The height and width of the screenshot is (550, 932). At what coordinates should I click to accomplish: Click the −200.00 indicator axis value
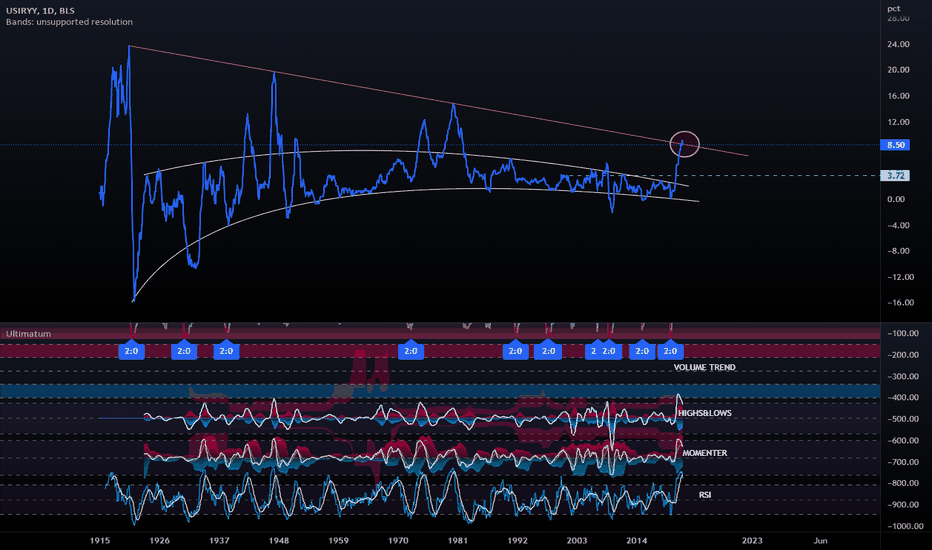coord(902,354)
